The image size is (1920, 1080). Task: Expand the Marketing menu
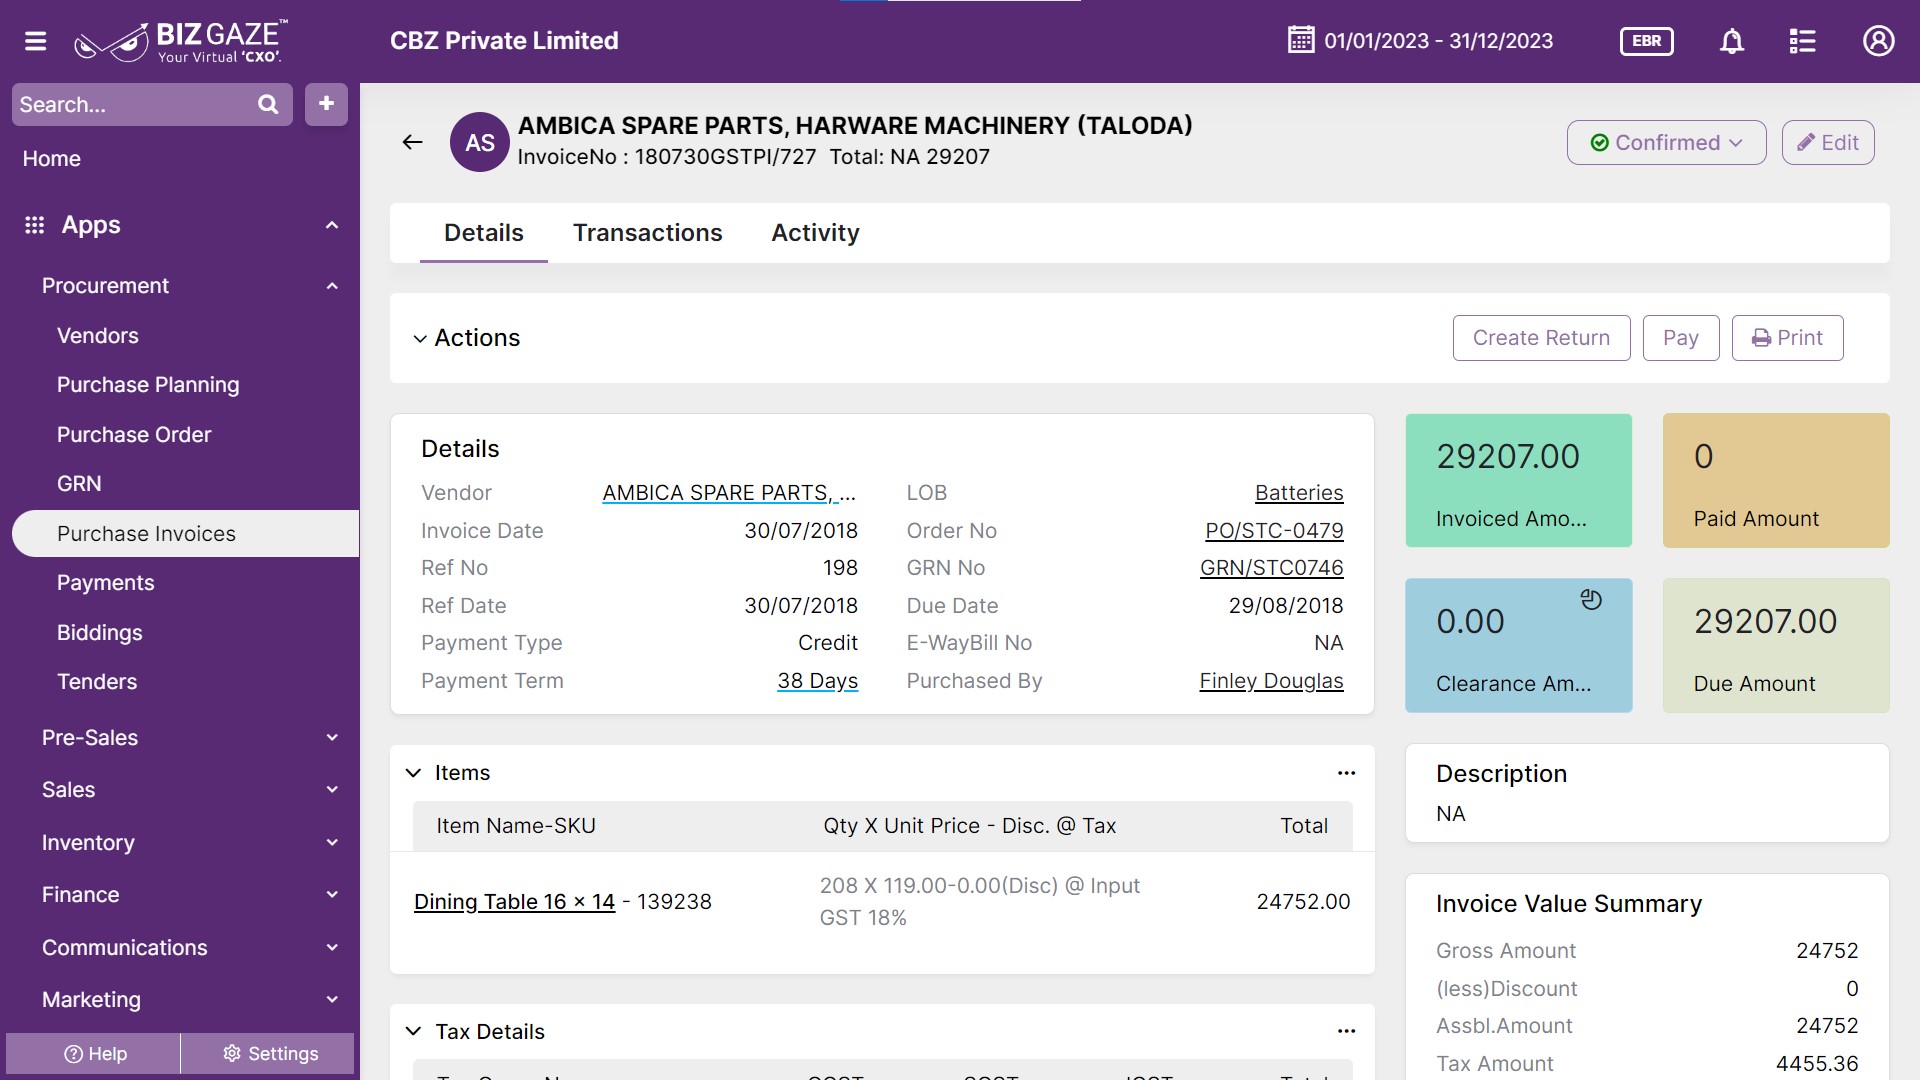[332, 1000]
